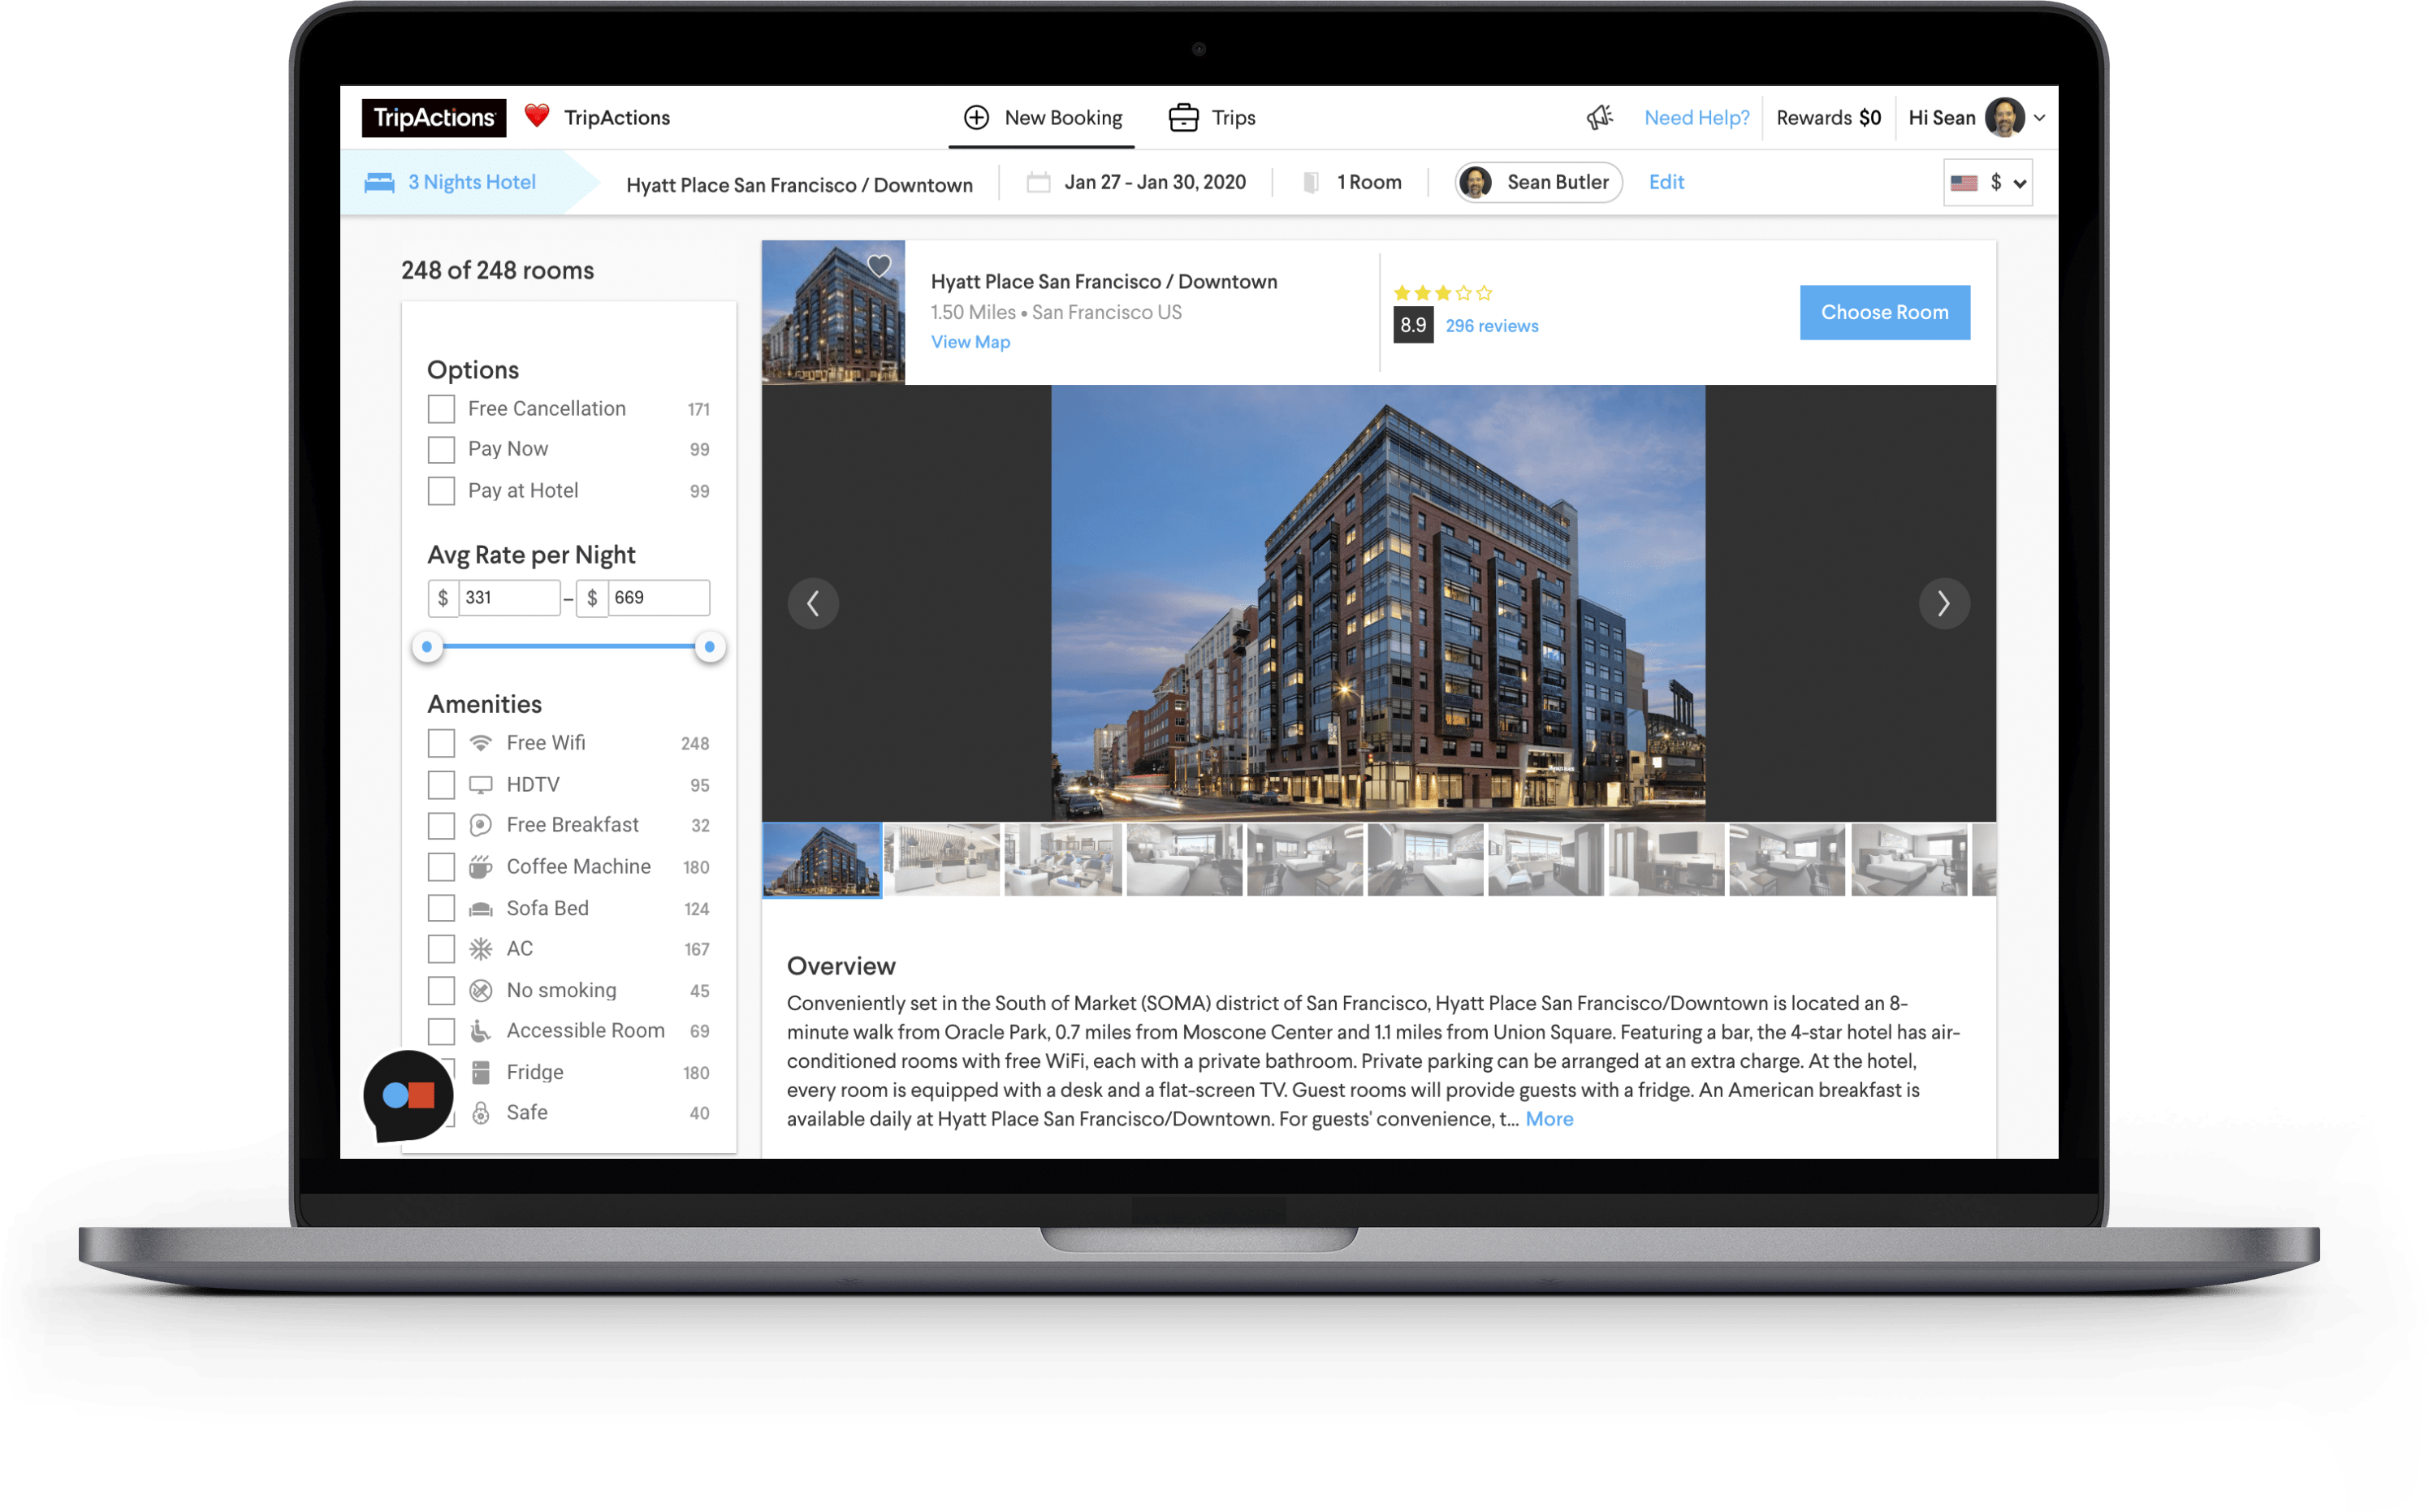Click the Safe lock icon
The image size is (2429, 1512).
tap(482, 1115)
